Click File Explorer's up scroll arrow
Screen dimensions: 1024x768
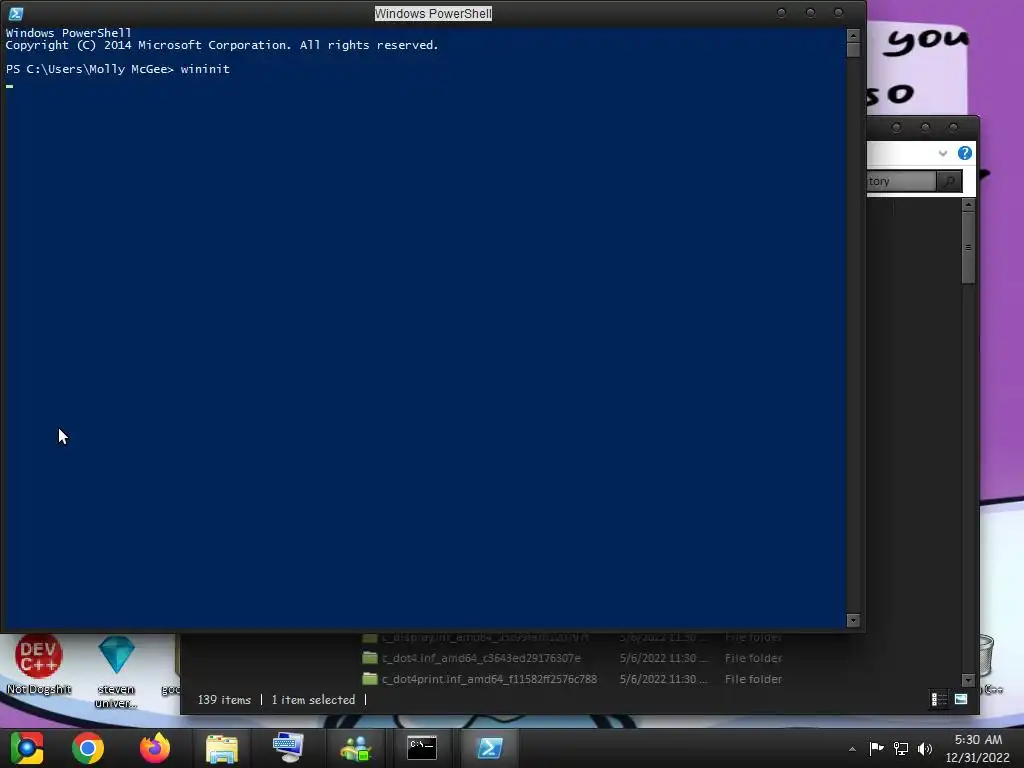[x=968, y=205]
